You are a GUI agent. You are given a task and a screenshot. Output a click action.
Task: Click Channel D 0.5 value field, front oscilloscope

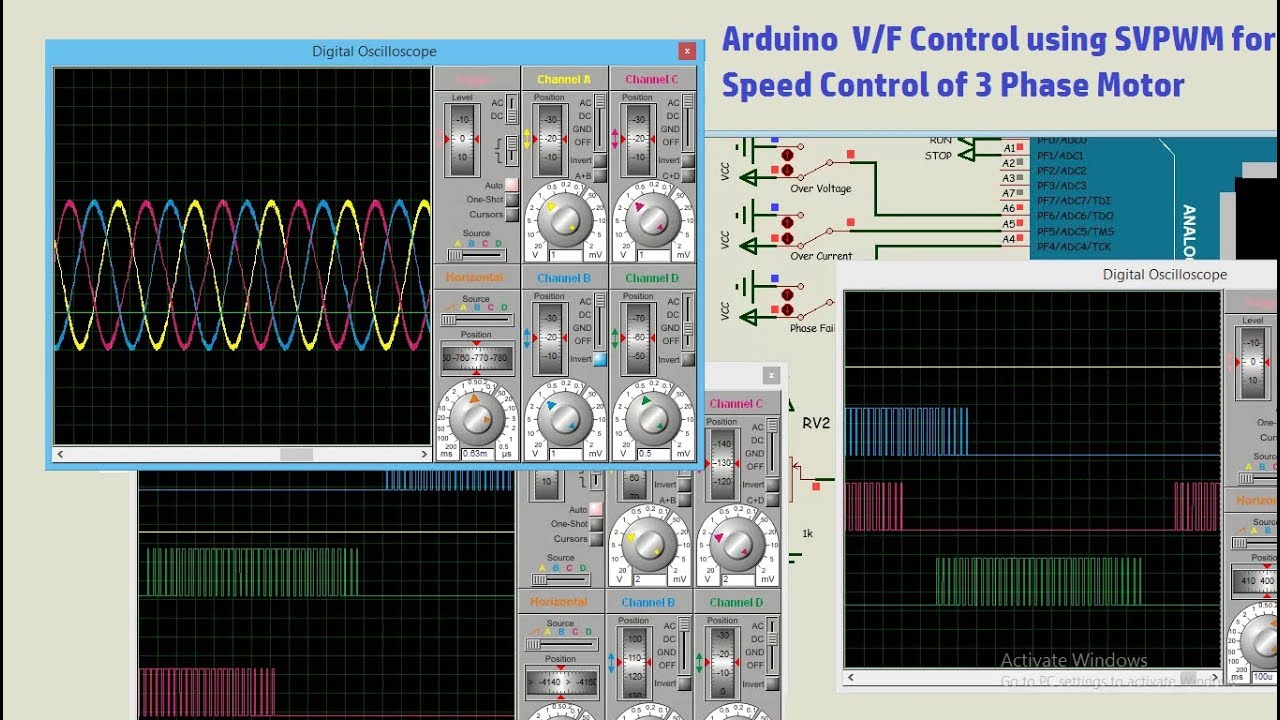653,453
